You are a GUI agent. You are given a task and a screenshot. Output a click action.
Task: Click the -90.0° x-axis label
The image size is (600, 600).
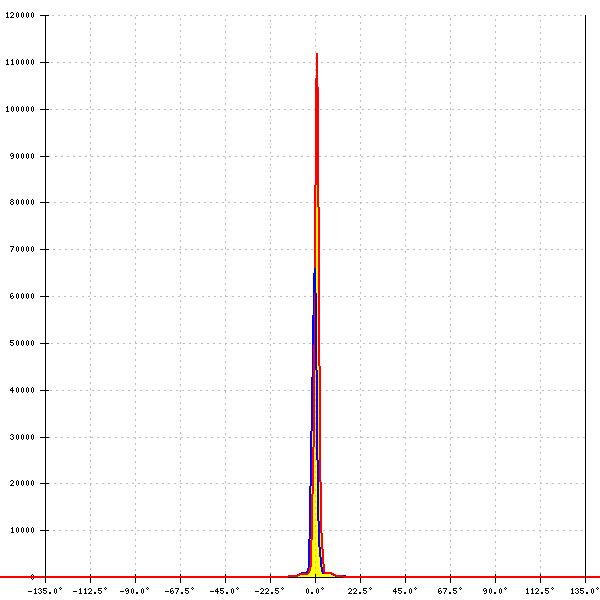[x=135, y=591]
